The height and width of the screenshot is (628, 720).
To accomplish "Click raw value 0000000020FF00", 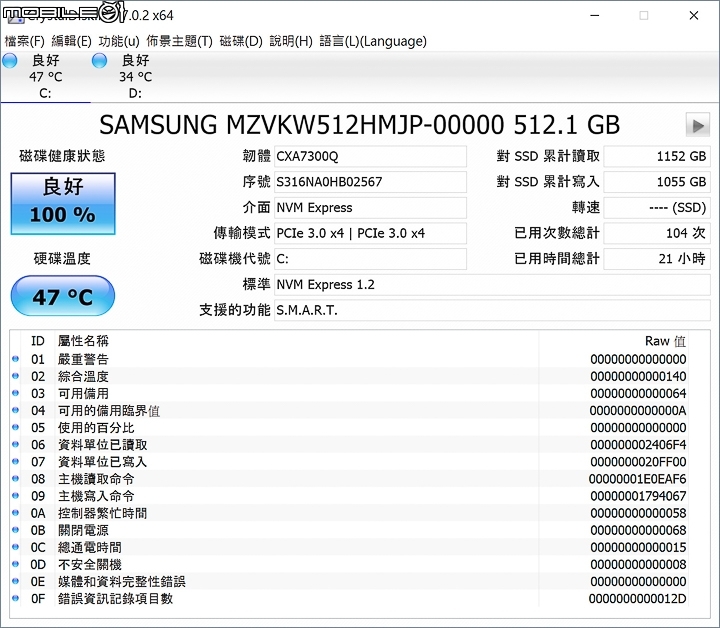I will pos(638,462).
